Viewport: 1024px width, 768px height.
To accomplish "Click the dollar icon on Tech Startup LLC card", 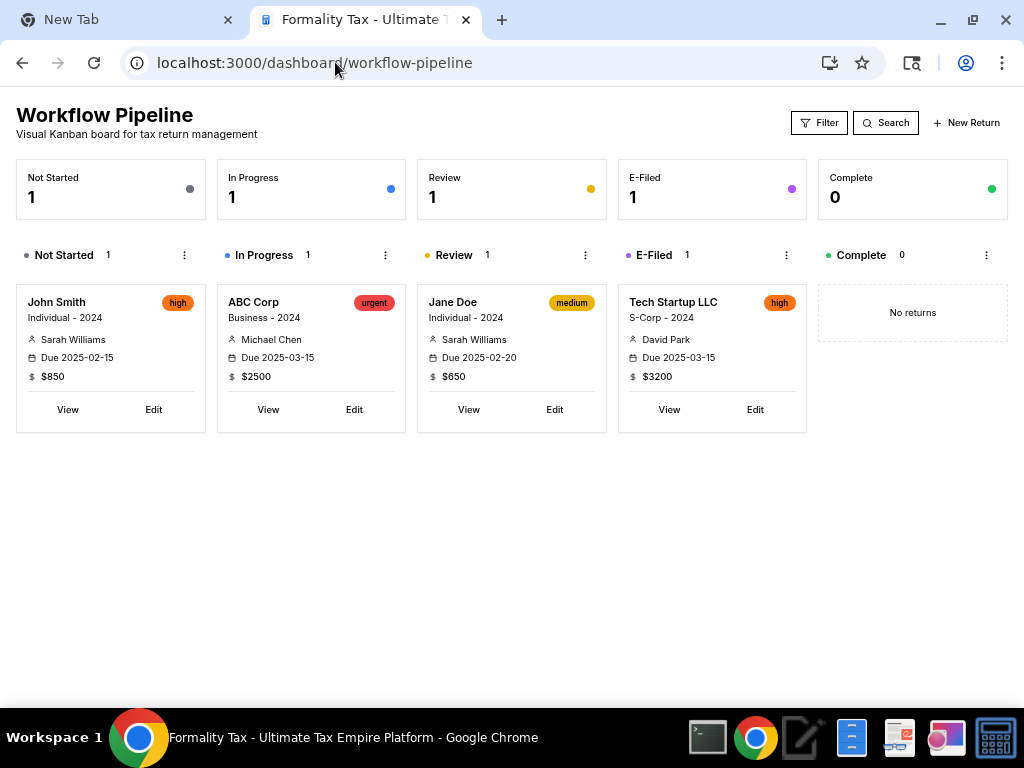I will point(632,377).
